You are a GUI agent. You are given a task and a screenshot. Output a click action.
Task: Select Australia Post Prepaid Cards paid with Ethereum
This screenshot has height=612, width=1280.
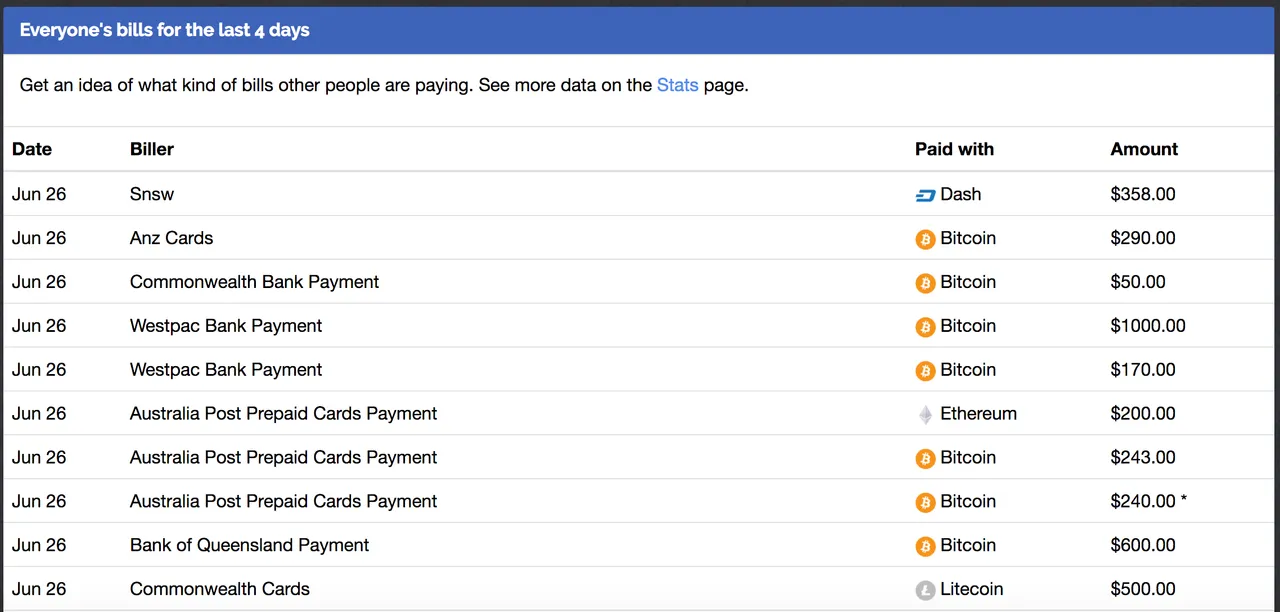(283, 414)
